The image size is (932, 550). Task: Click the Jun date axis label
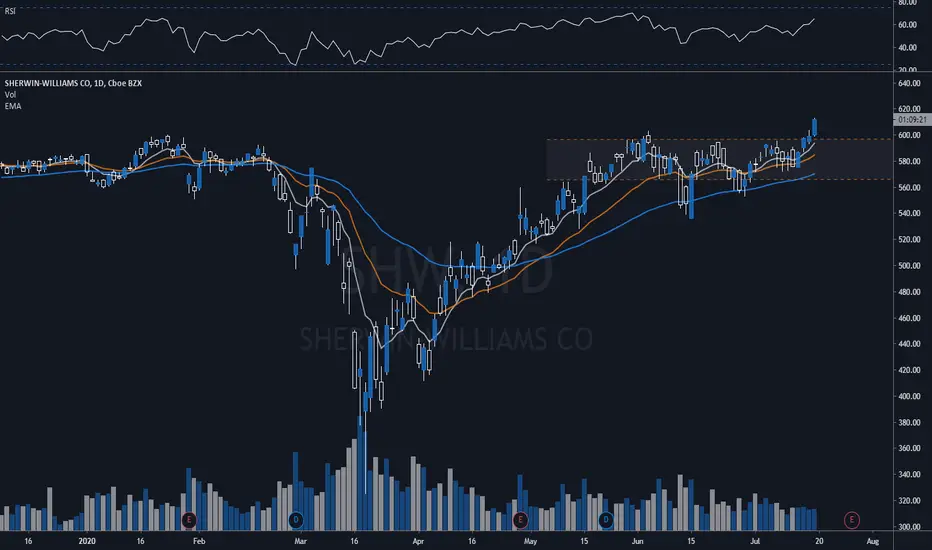coord(638,541)
